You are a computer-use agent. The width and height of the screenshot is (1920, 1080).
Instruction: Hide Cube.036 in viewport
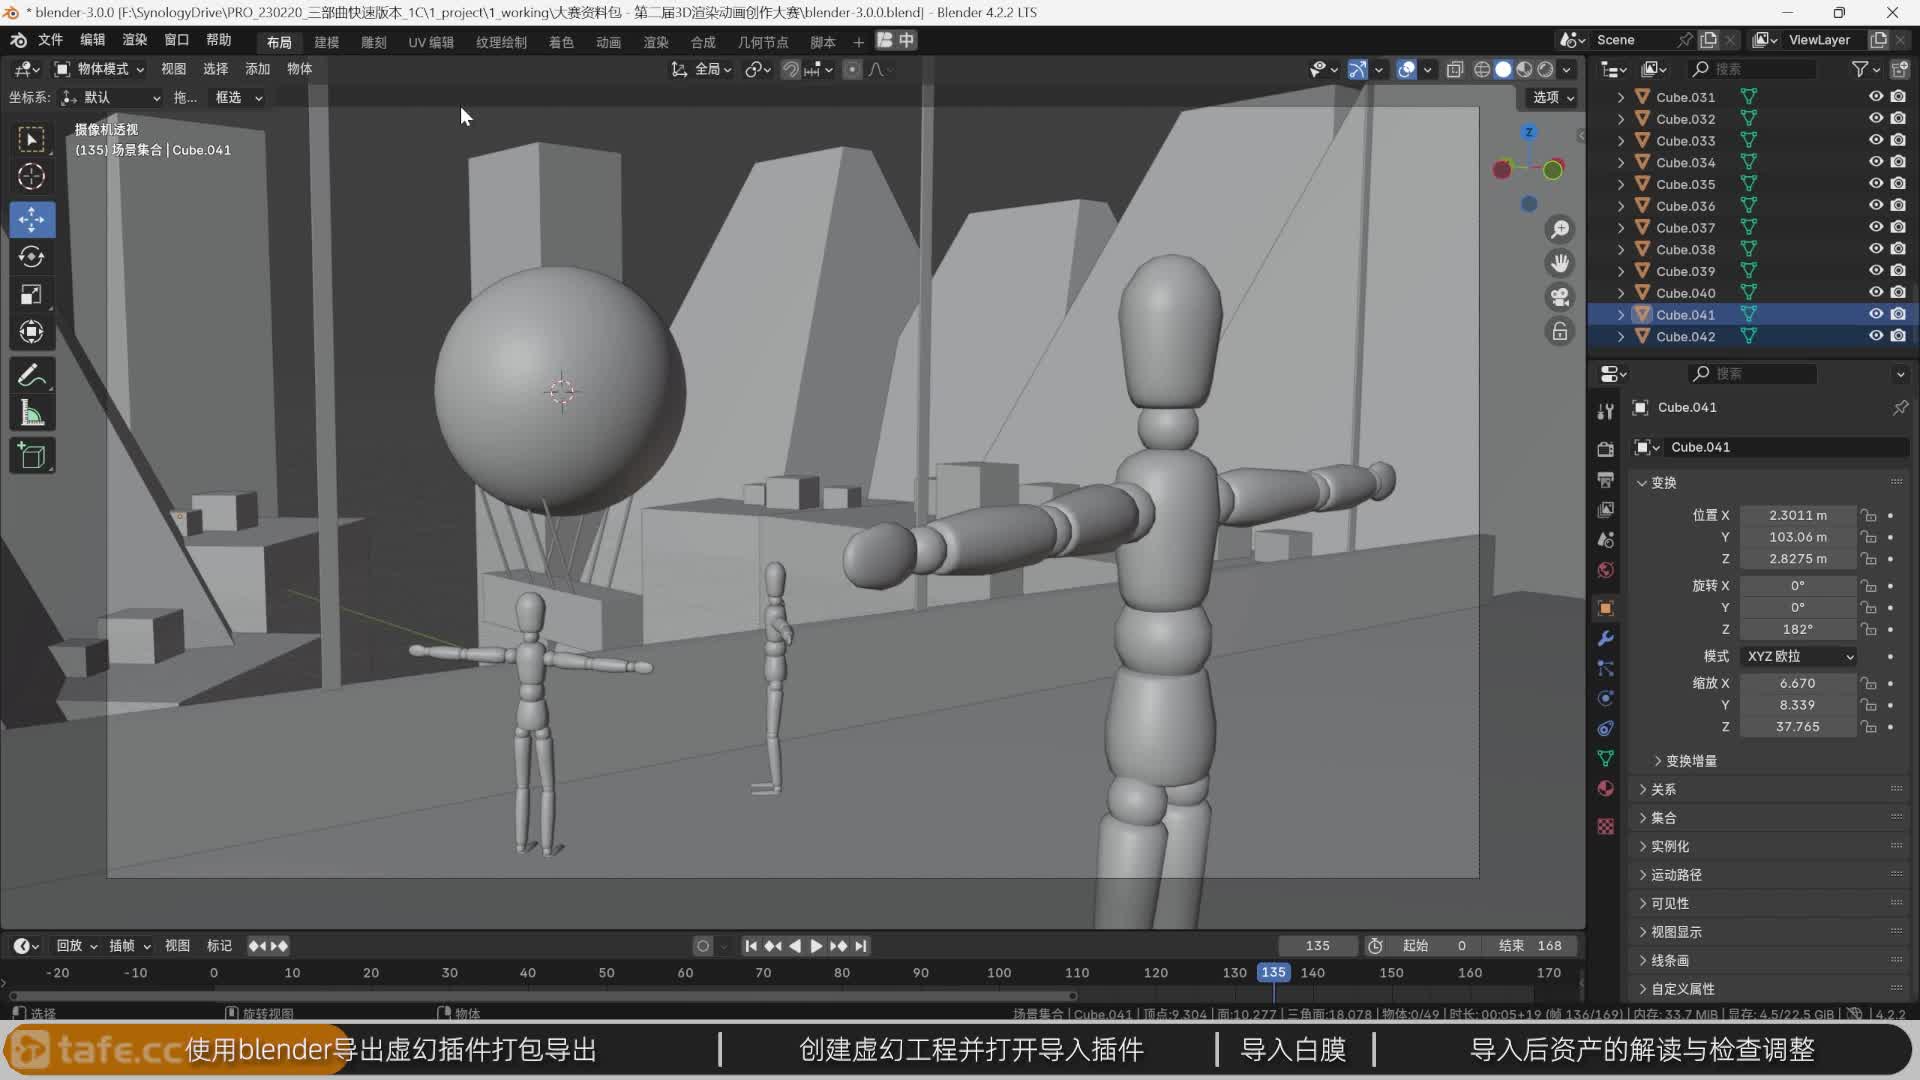[x=1875, y=206]
